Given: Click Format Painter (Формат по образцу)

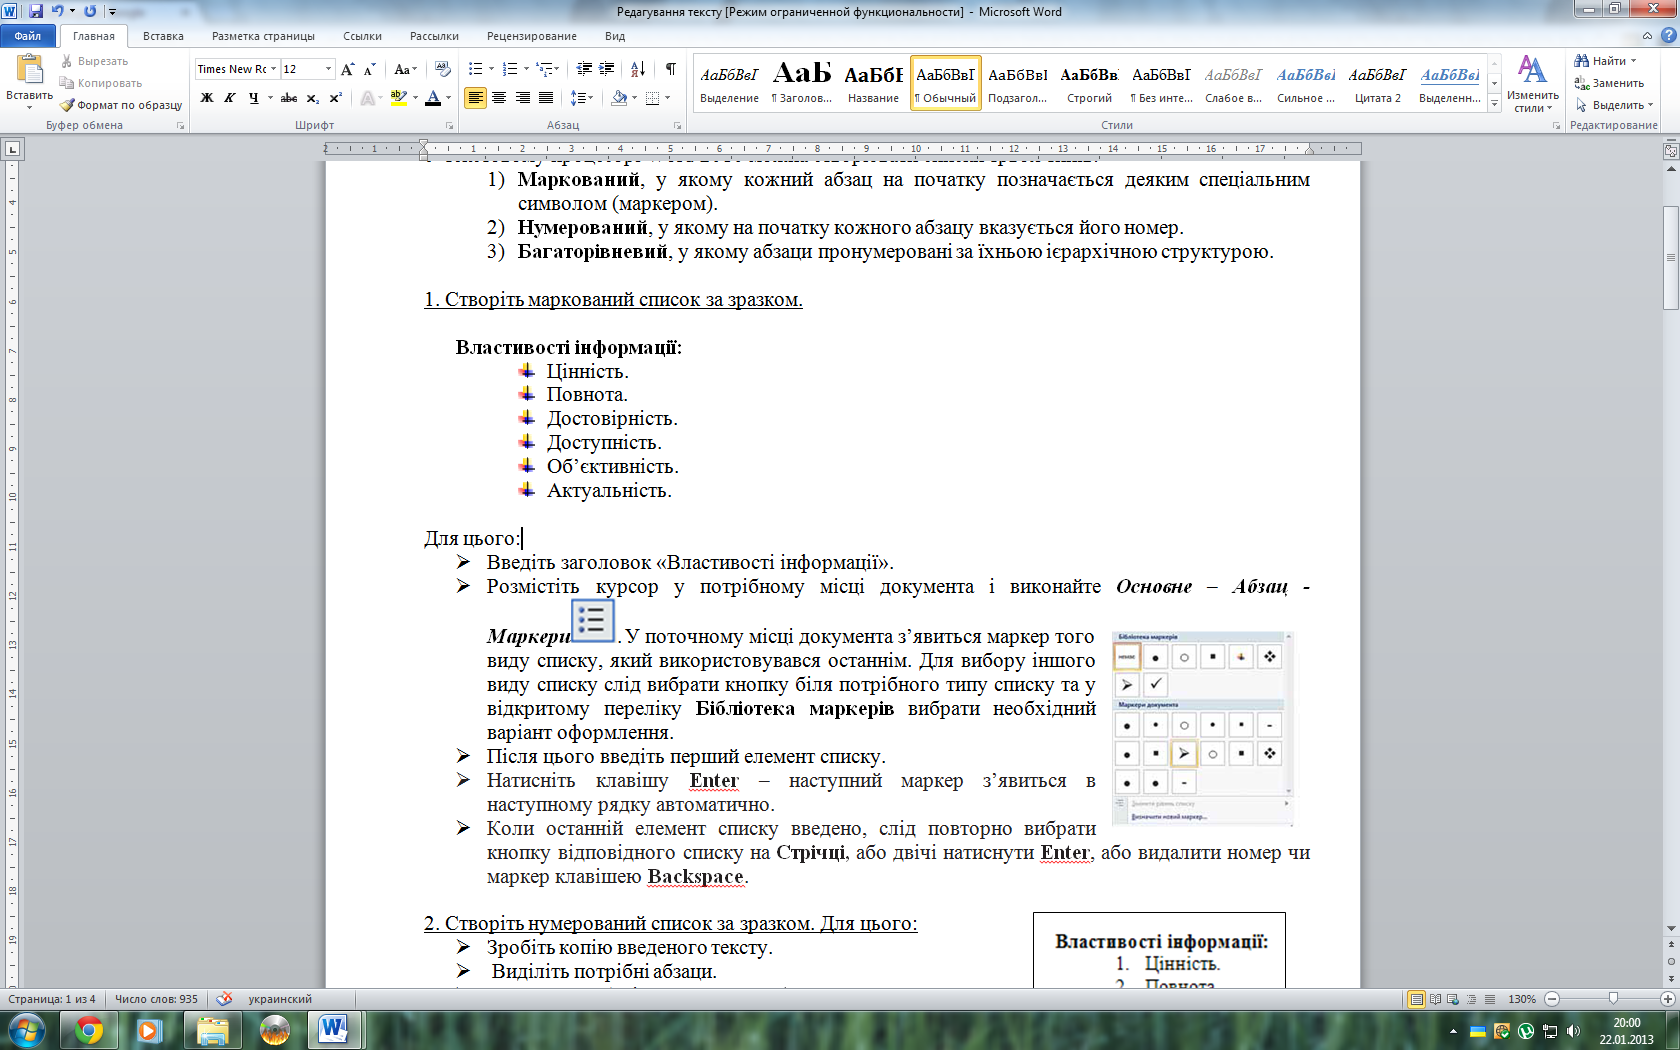Looking at the screenshot, I should tap(121, 105).
